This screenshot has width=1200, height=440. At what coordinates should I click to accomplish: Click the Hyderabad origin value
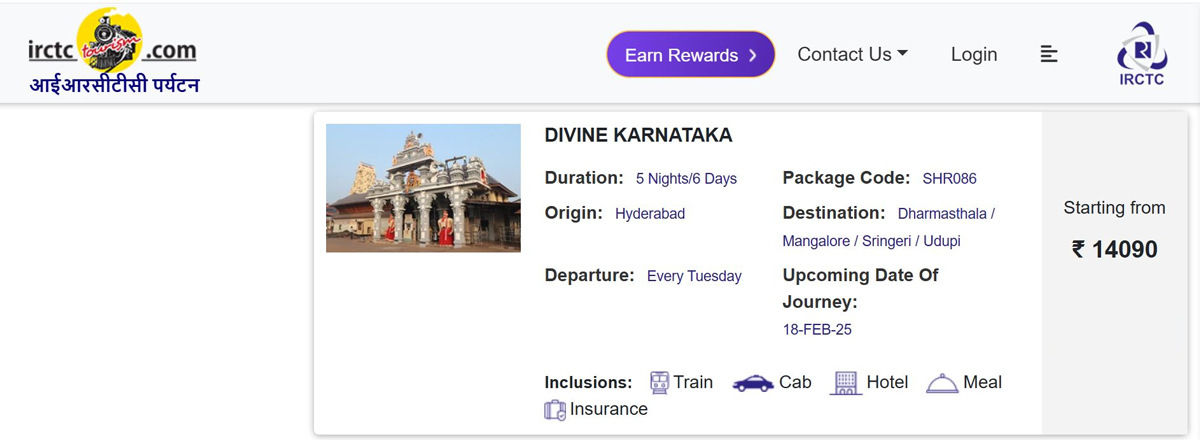[x=650, y=213]
